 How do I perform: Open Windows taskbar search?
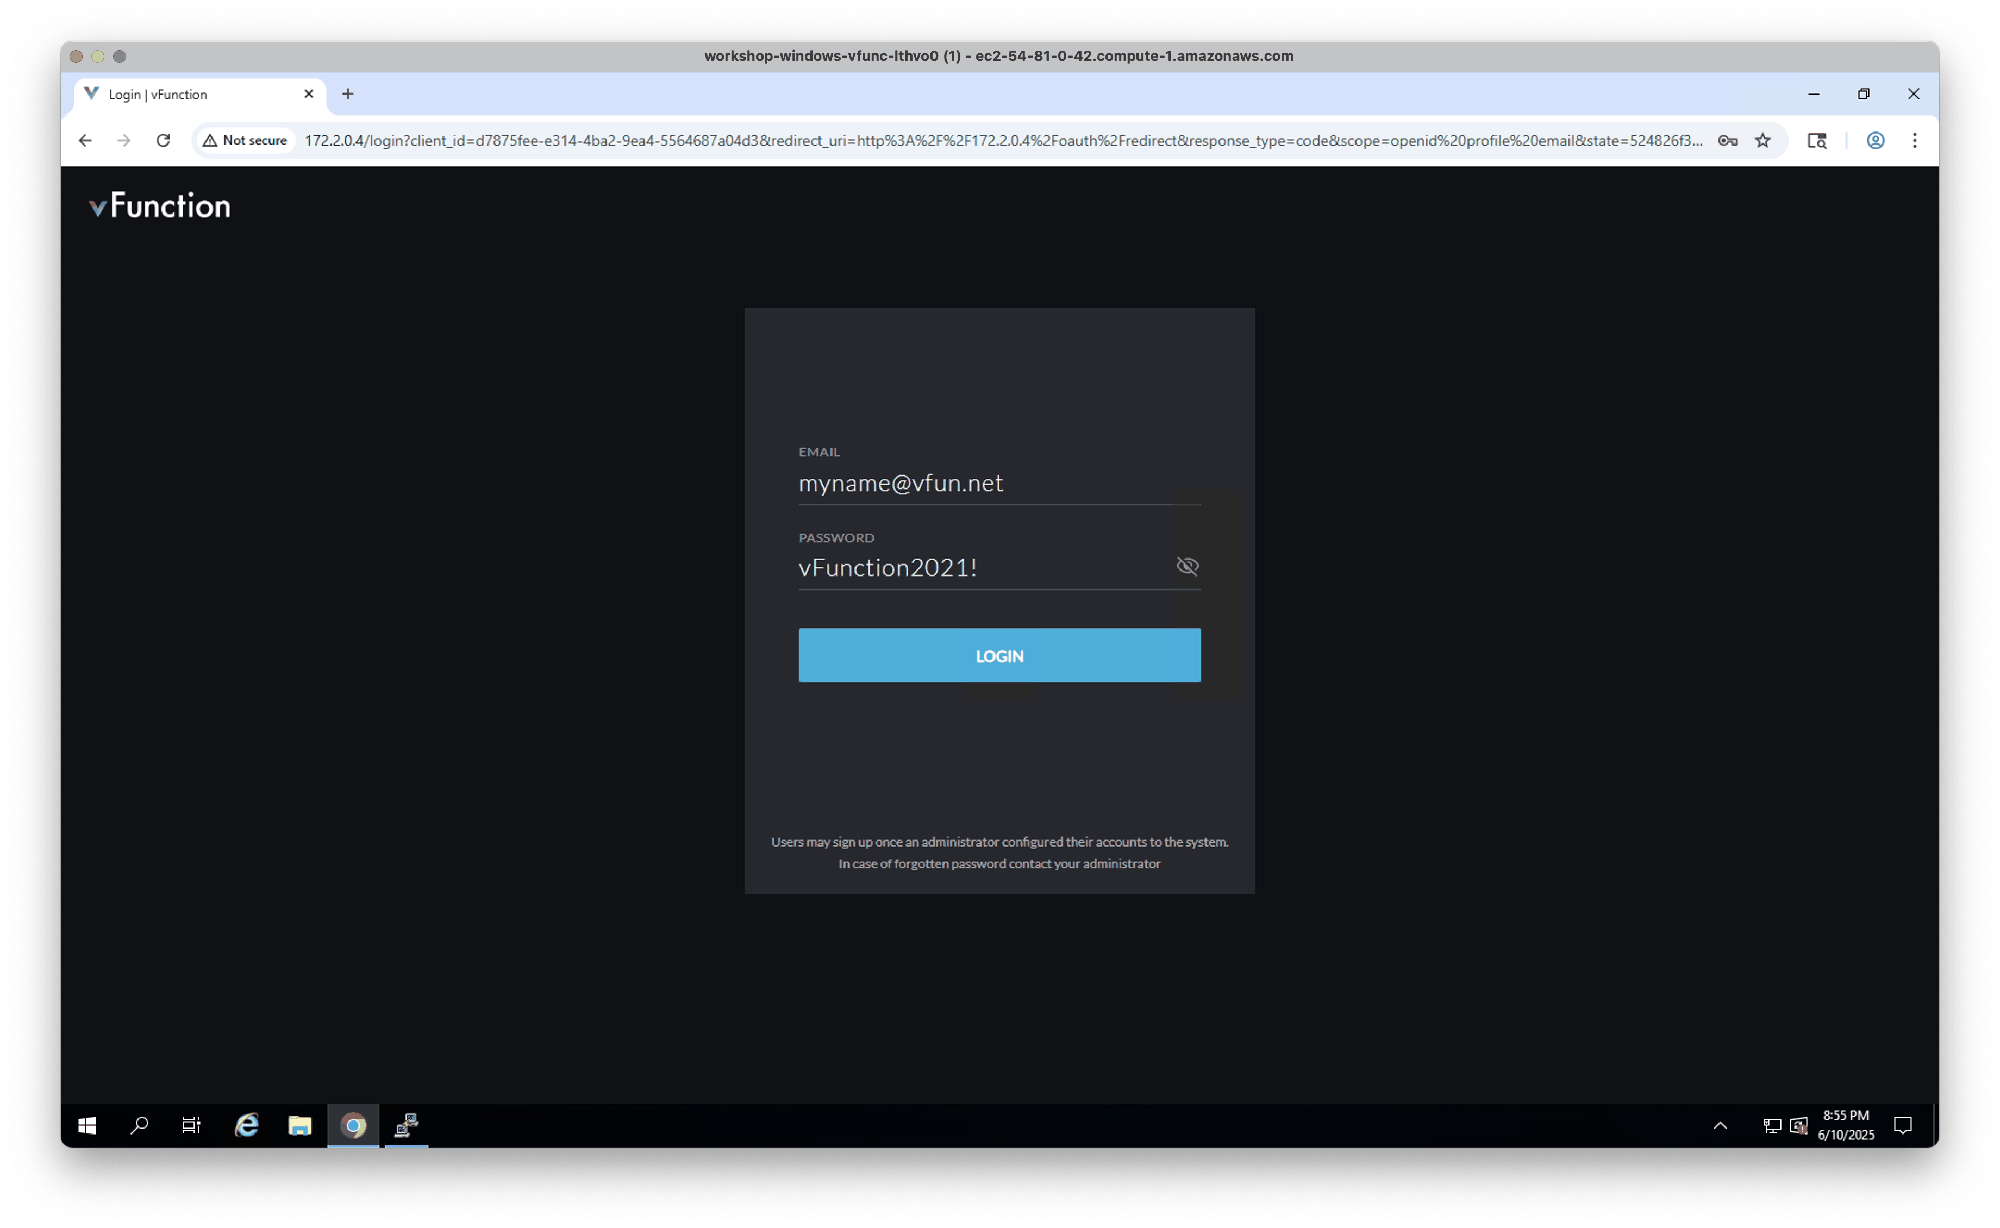140,1125
